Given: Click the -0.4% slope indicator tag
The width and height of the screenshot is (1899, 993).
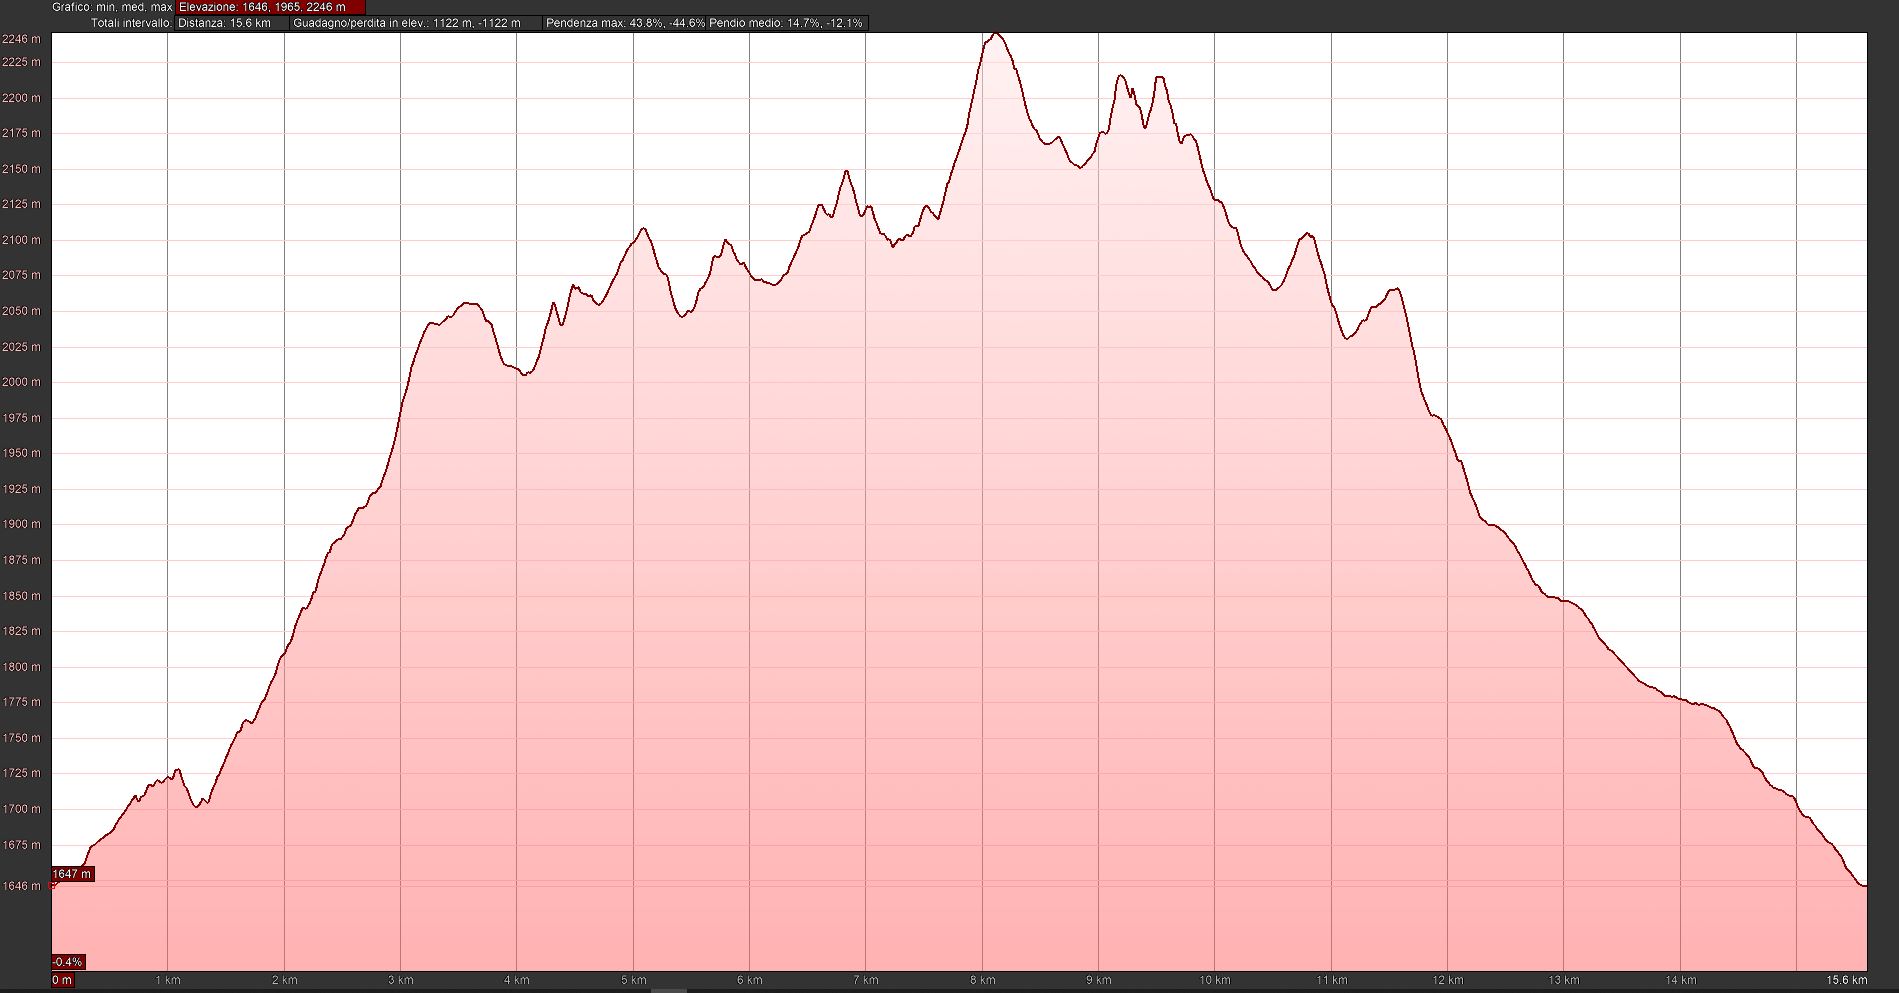Looking at the screenshot, I should pyautogui.click(x=68, y=962).
